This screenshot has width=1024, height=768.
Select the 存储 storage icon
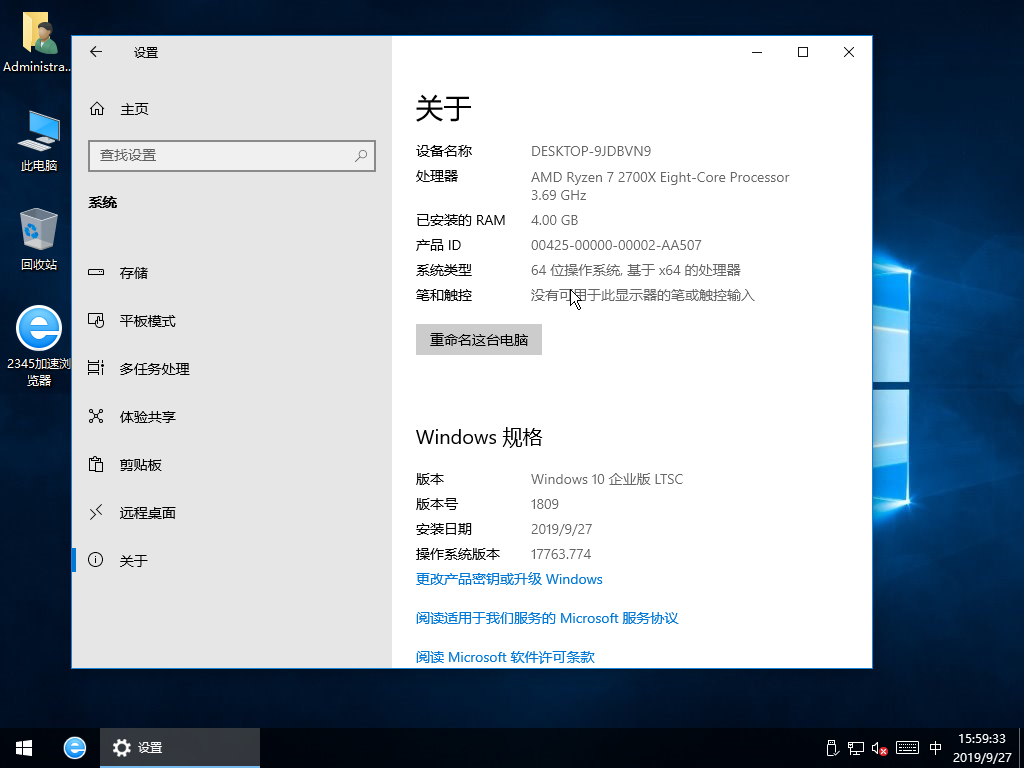coord(96,272)
